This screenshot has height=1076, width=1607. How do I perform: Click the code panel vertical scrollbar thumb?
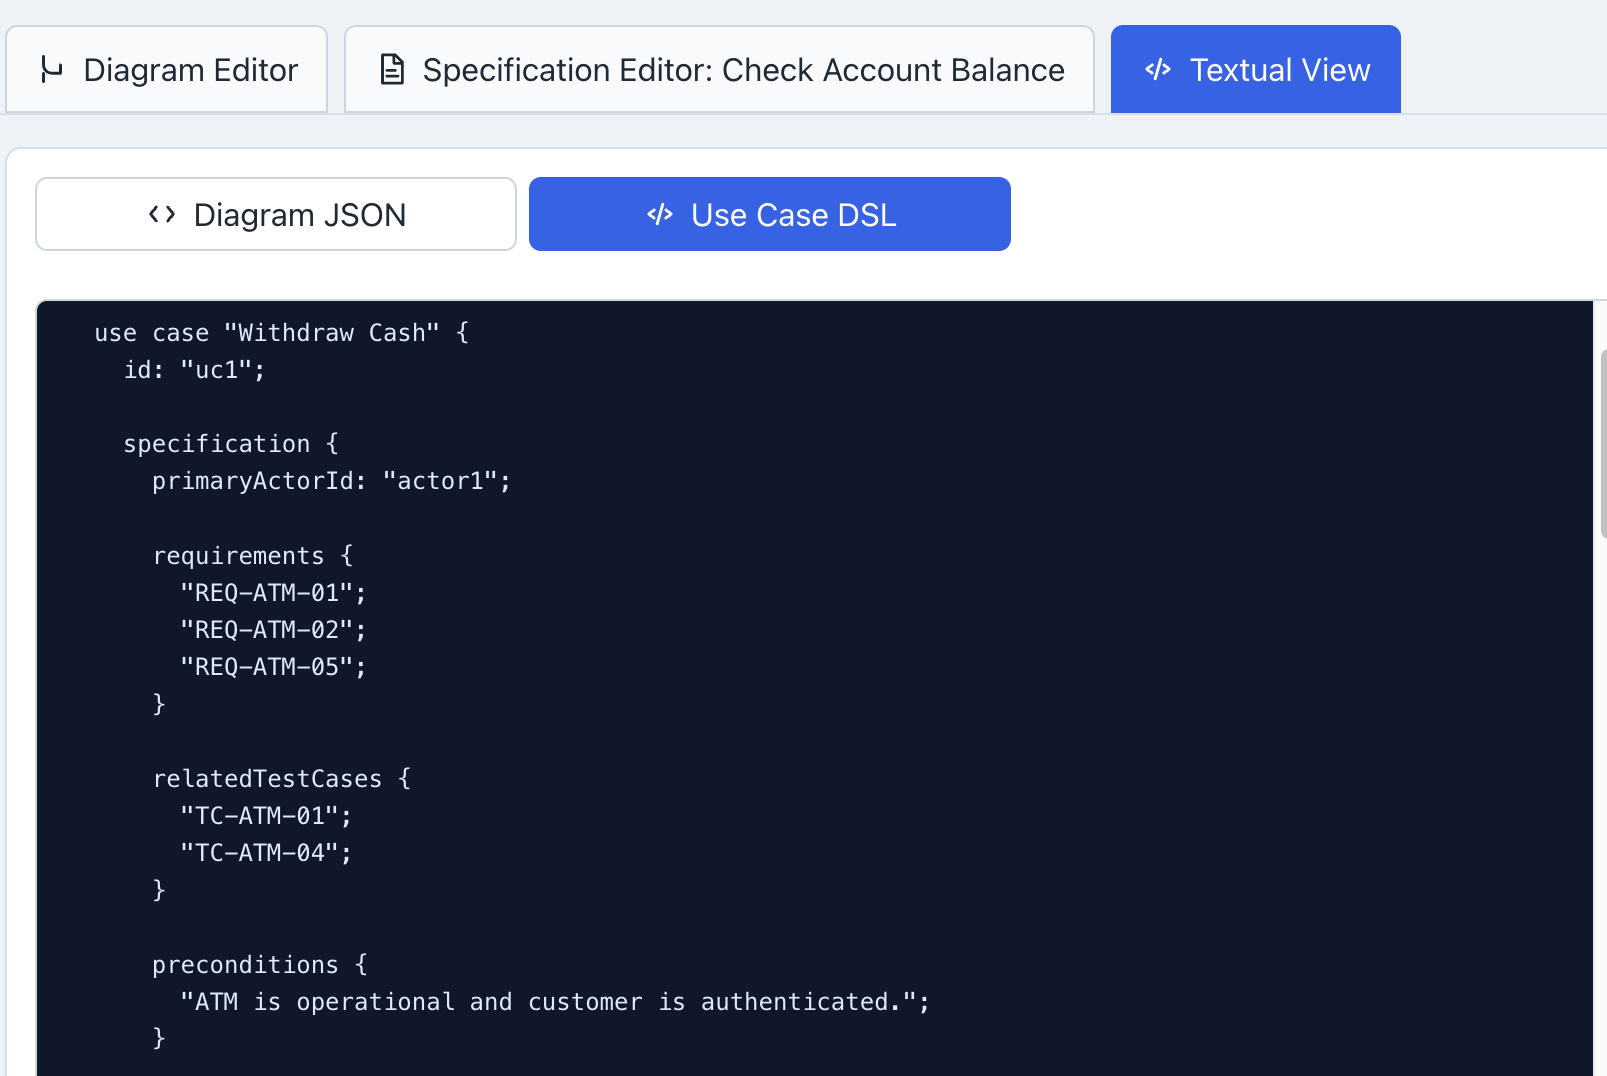point(1603,445)
